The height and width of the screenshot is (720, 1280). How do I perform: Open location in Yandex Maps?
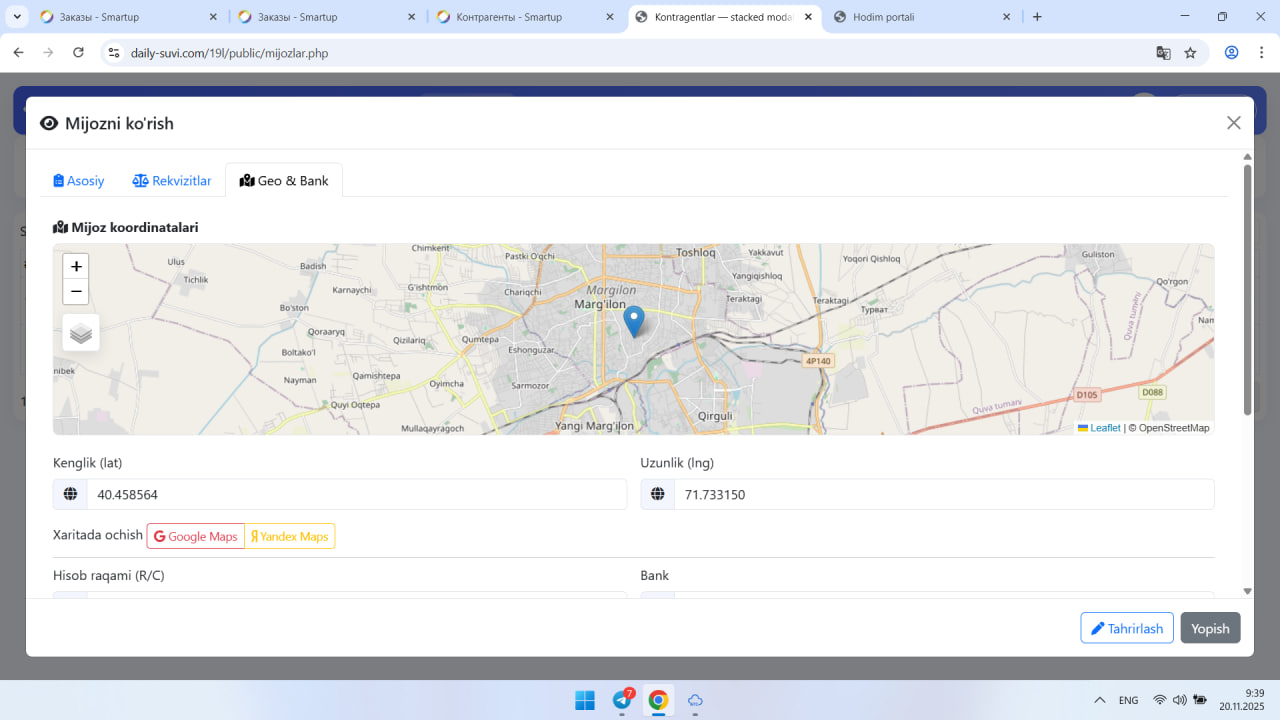pos(290,537)
